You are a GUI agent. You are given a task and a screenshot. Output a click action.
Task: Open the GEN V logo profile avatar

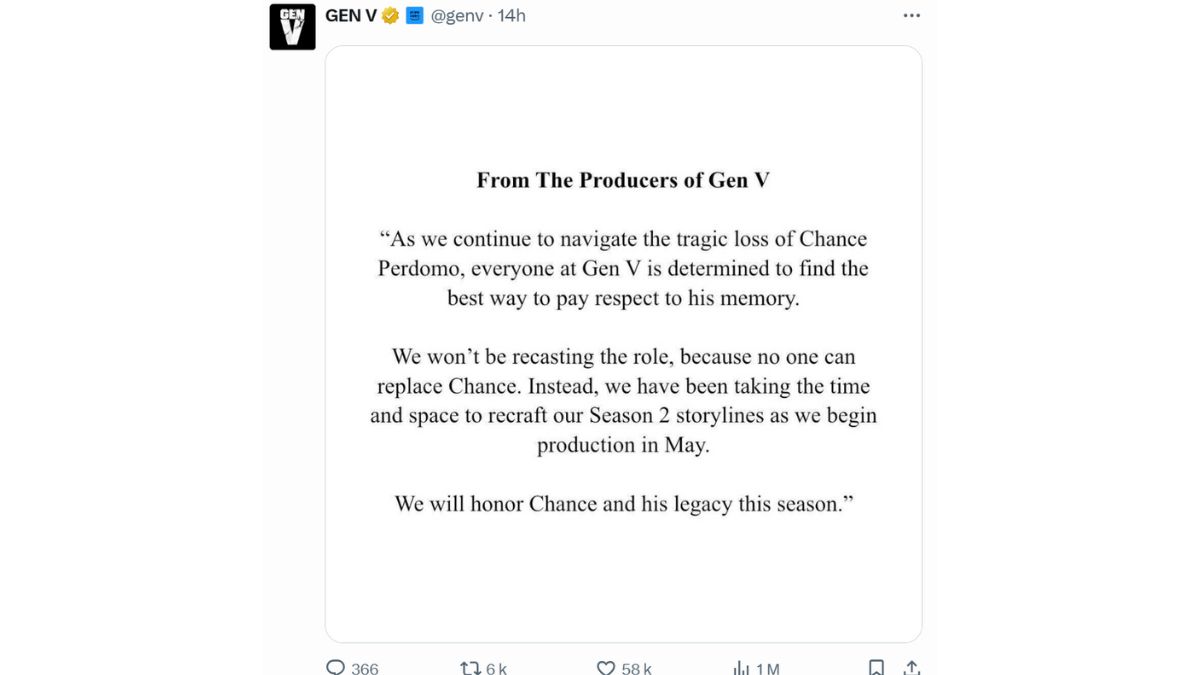coord(291,26)
